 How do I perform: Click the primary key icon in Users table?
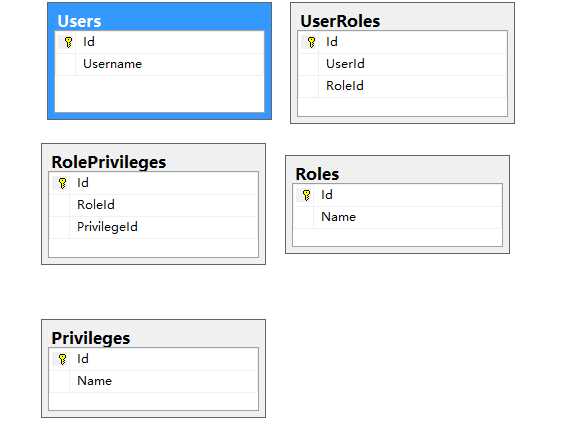(x=68, y=42)
